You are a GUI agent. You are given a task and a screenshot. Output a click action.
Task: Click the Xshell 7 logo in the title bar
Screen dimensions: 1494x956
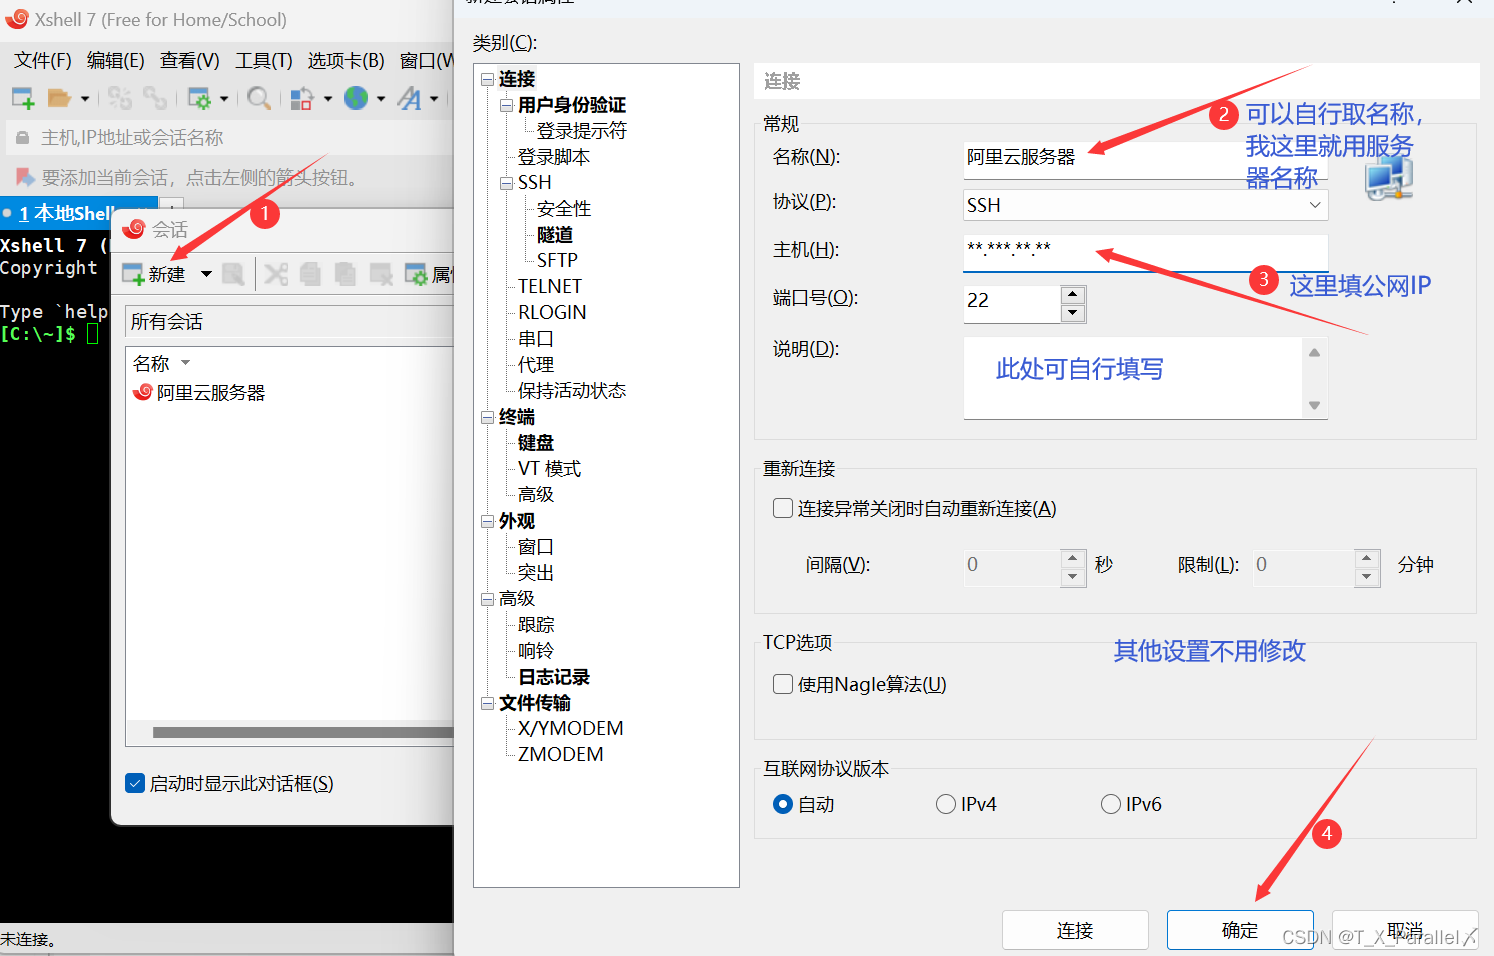pos(17,19)
